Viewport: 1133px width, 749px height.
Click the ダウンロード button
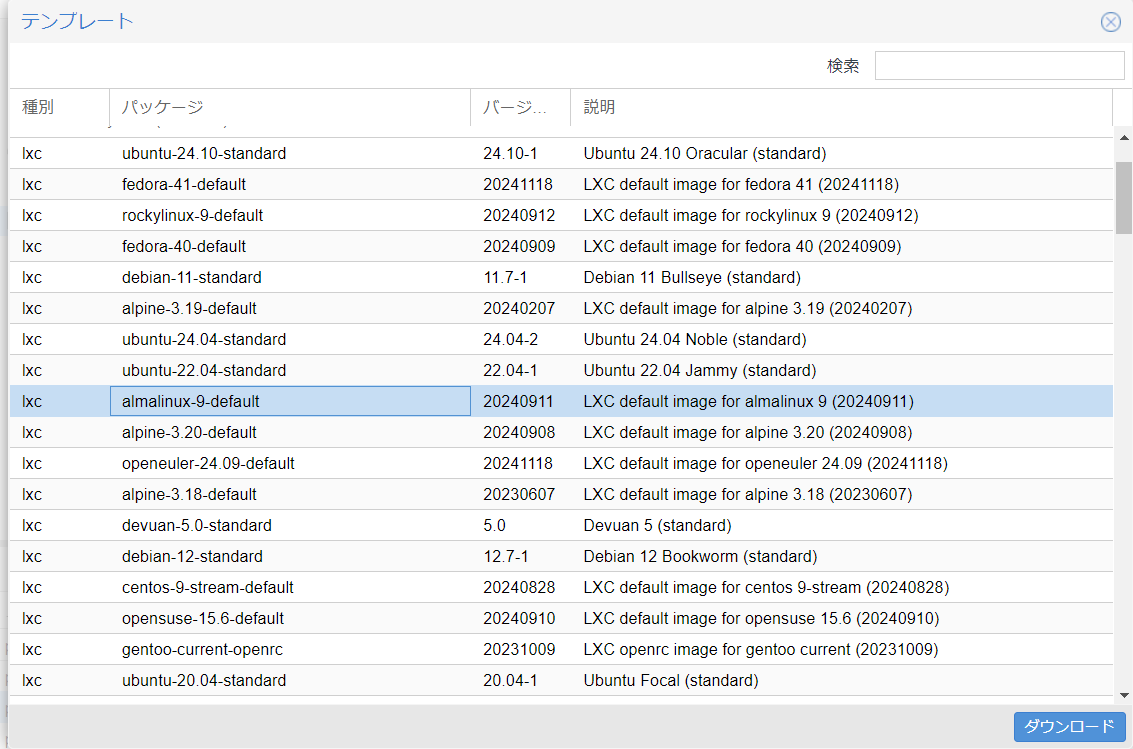1069,727
